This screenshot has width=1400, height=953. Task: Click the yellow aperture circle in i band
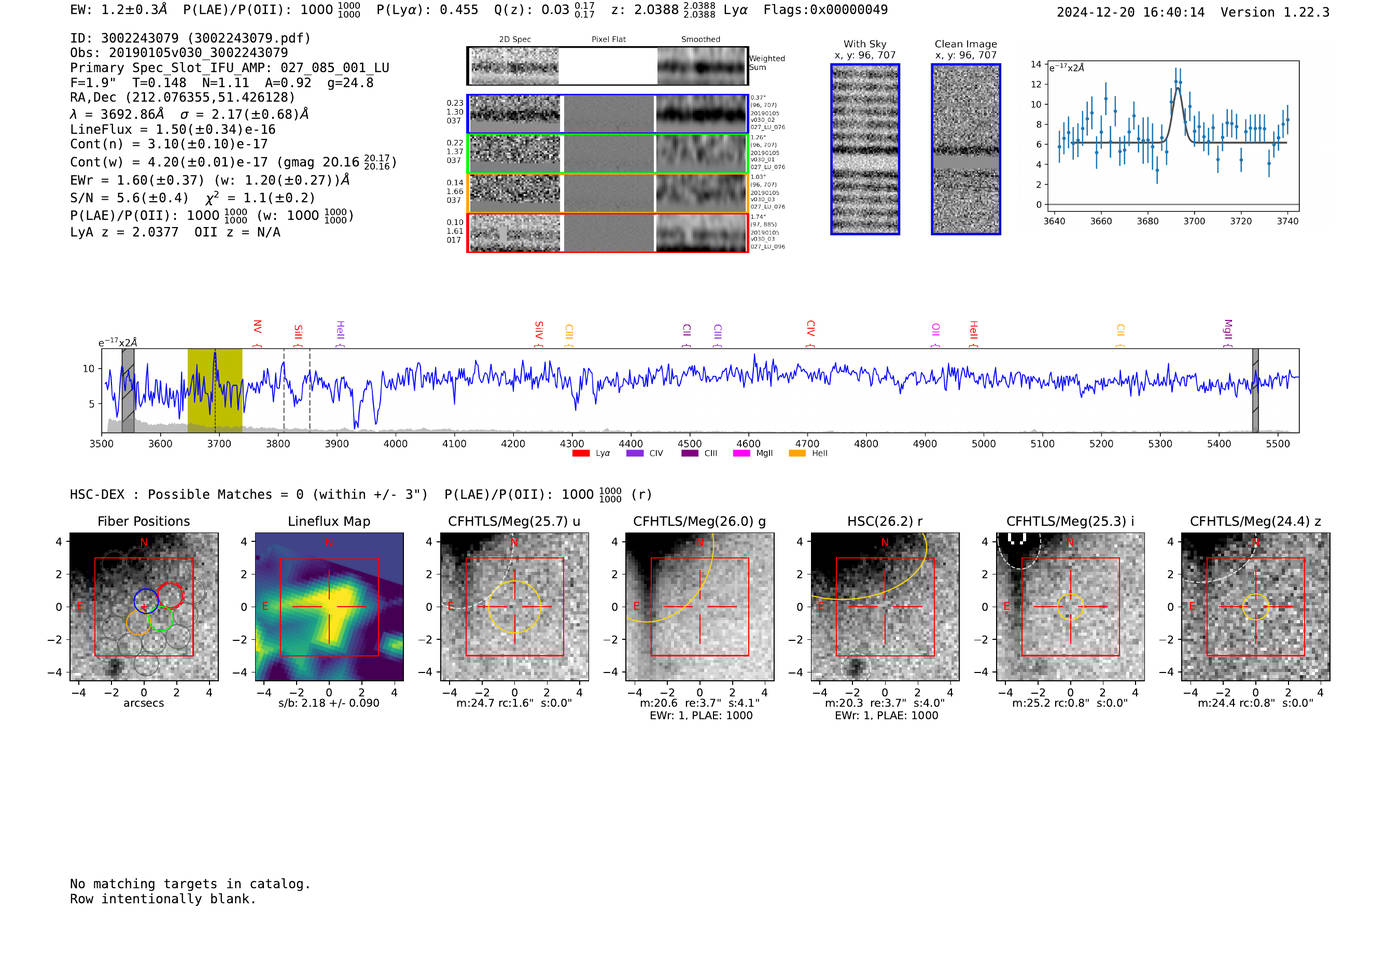1070,607
